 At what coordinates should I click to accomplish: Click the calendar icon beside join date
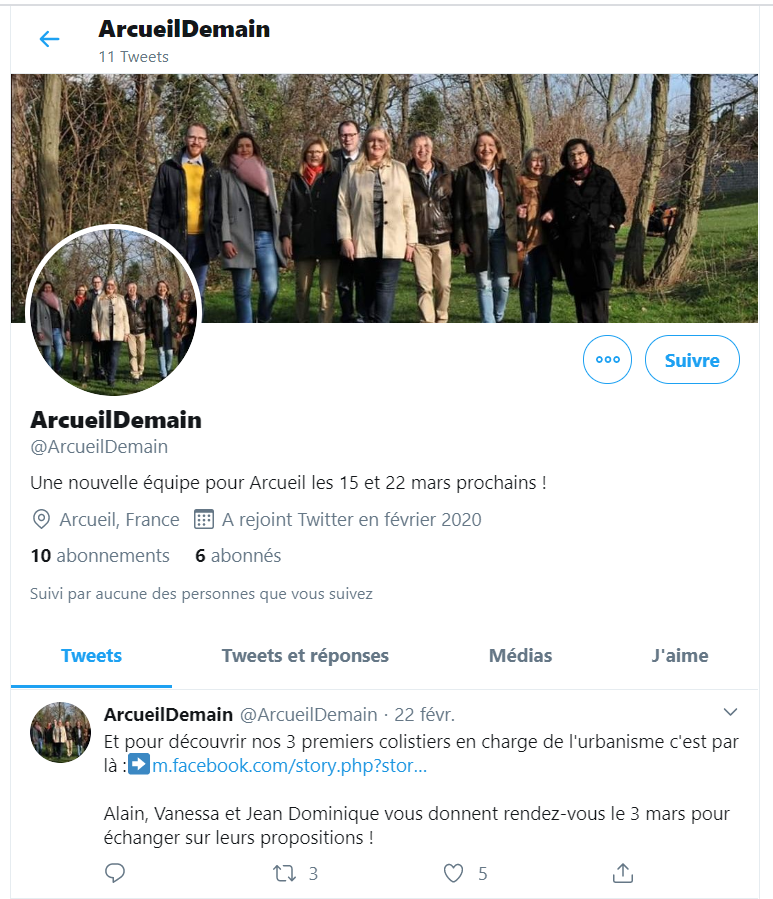coord(204,519)
